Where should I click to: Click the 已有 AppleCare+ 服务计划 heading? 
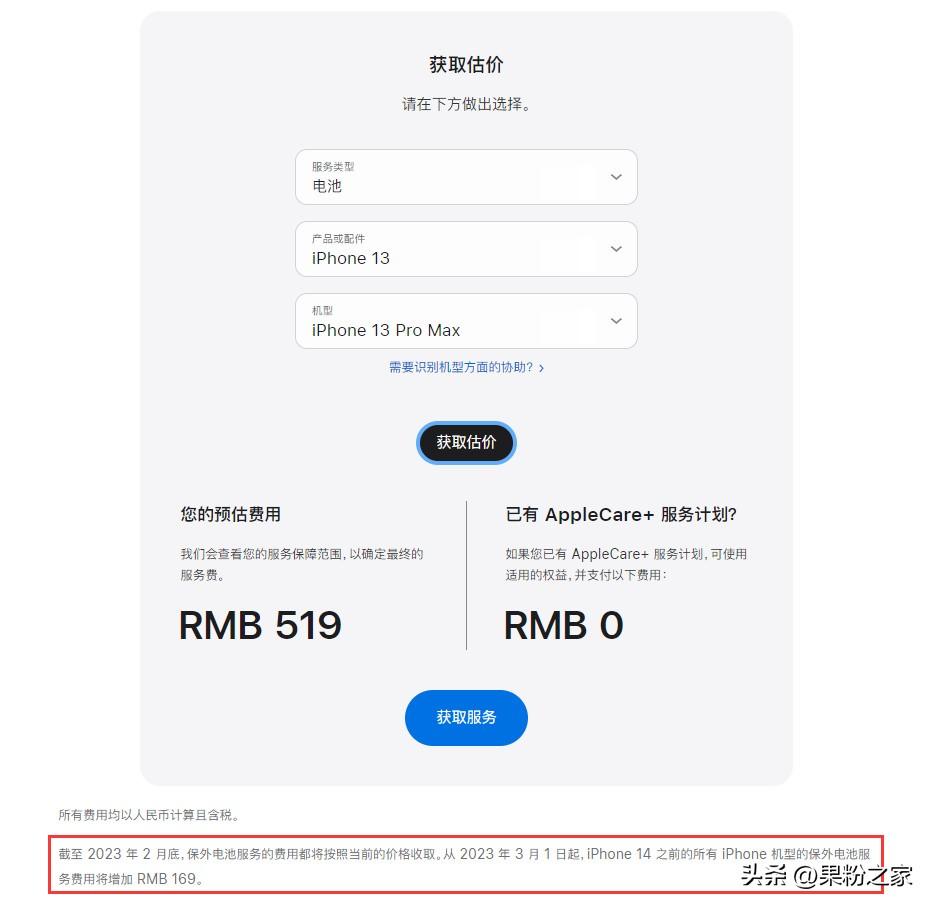[621, 514]
